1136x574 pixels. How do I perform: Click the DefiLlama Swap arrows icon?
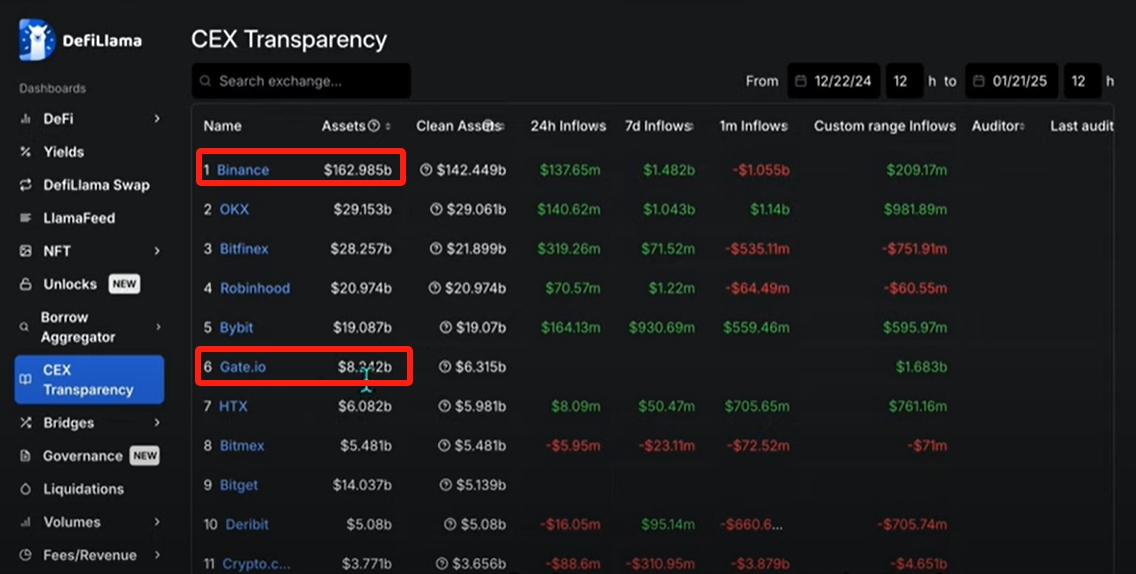[x=25, y=185]
